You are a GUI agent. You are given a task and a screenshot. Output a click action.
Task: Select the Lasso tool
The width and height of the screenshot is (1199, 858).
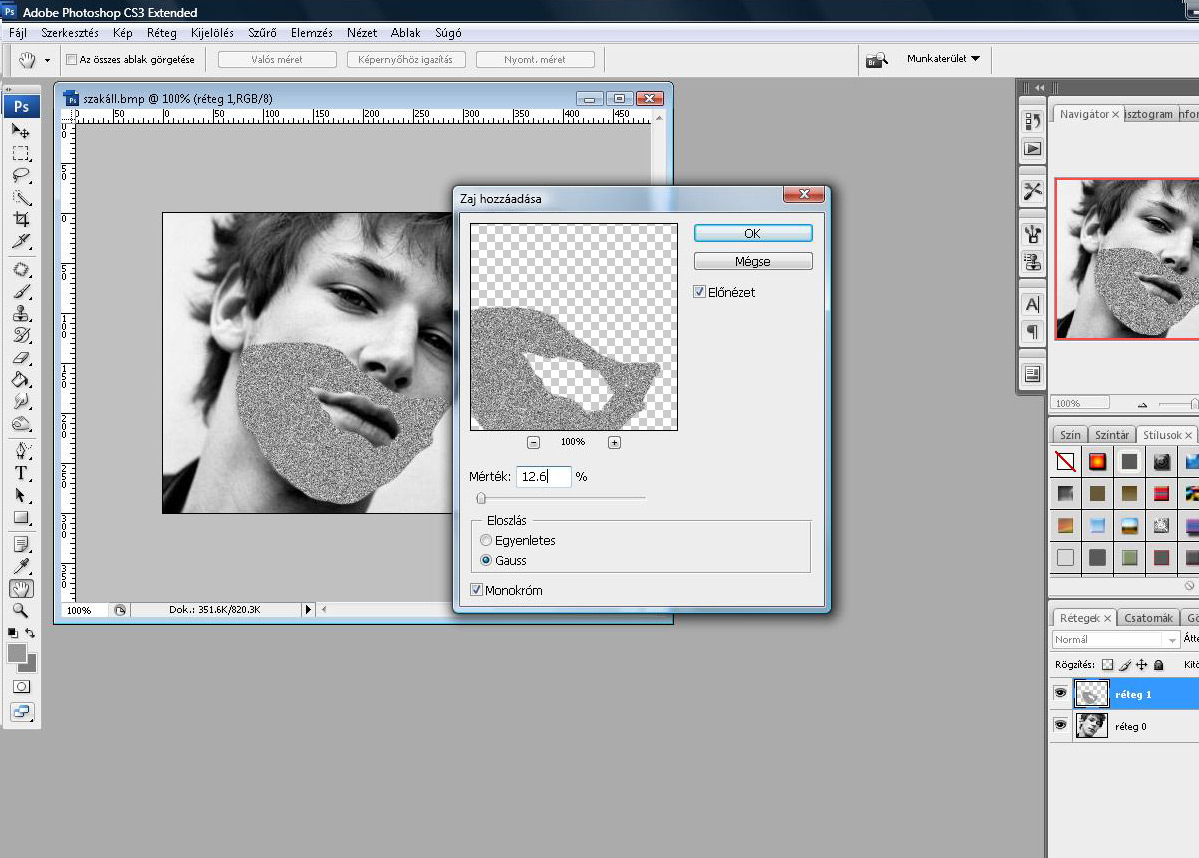coord(21,175)
